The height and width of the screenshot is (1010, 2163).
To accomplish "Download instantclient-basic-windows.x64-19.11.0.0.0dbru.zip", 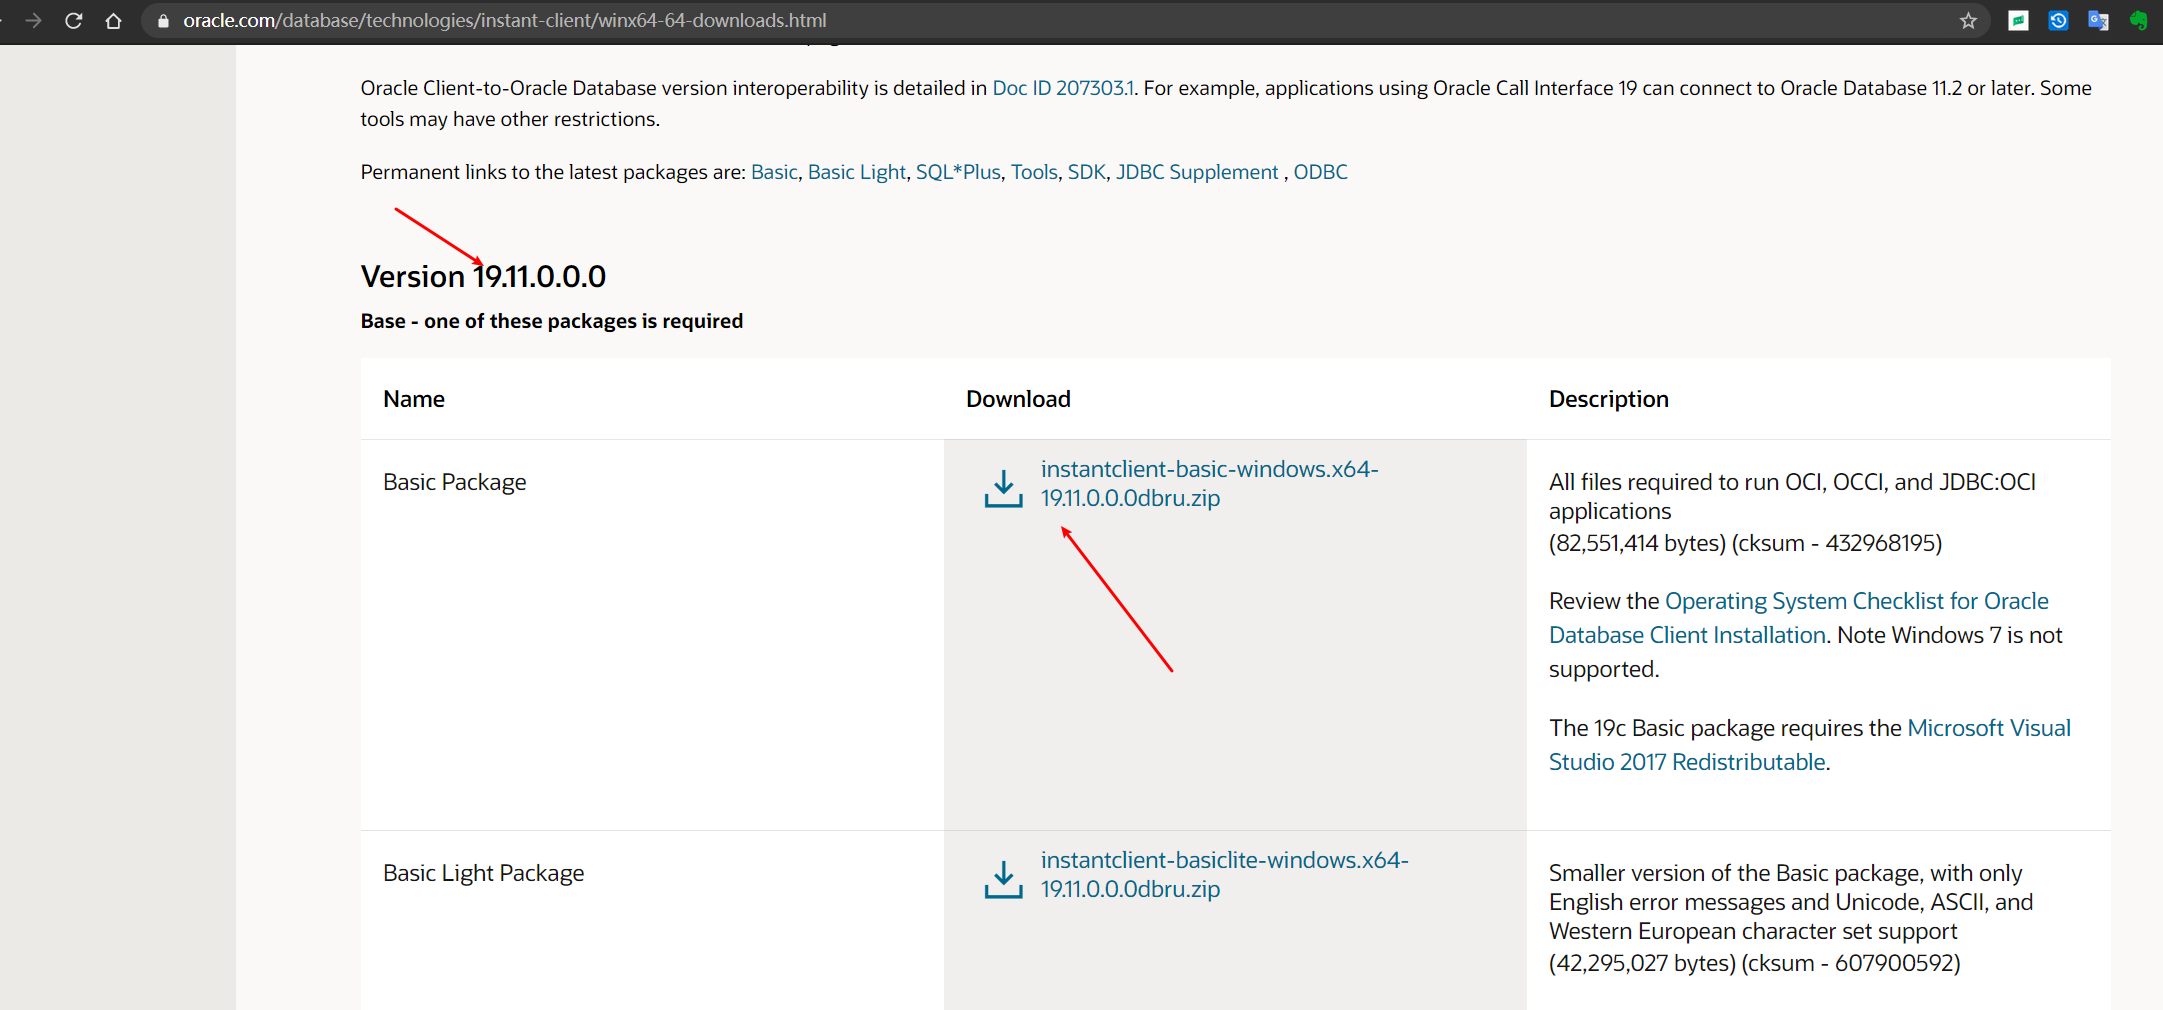I will coord(1209,483).
